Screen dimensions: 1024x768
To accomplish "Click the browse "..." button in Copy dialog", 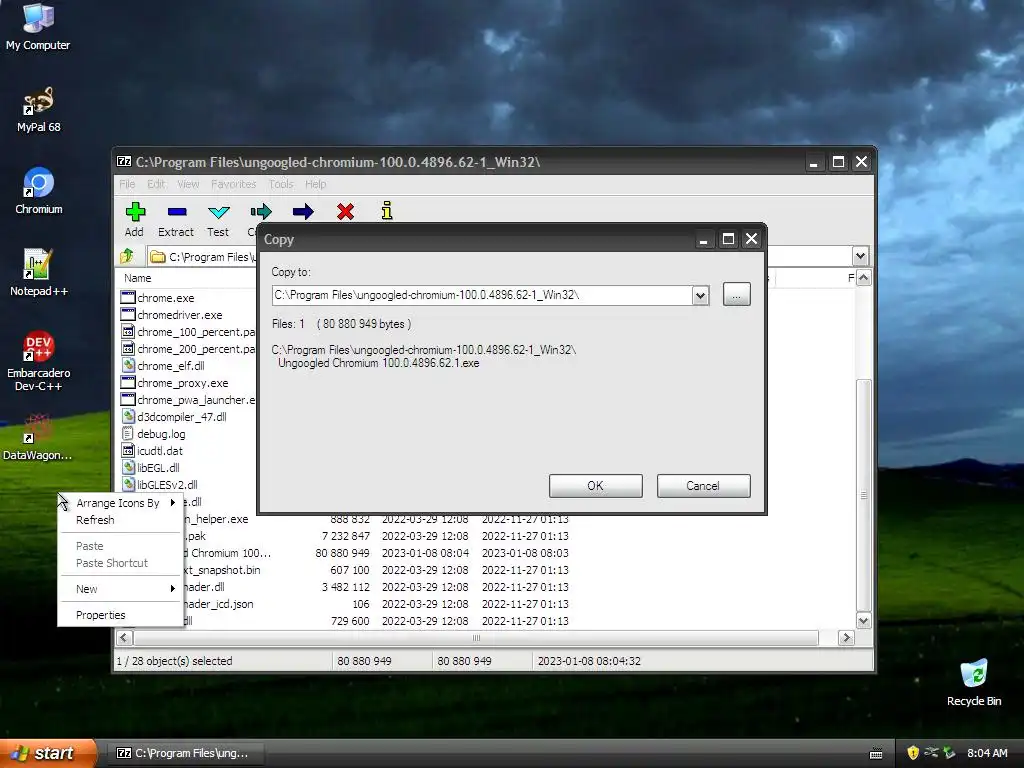I will [x=737, y=295].
